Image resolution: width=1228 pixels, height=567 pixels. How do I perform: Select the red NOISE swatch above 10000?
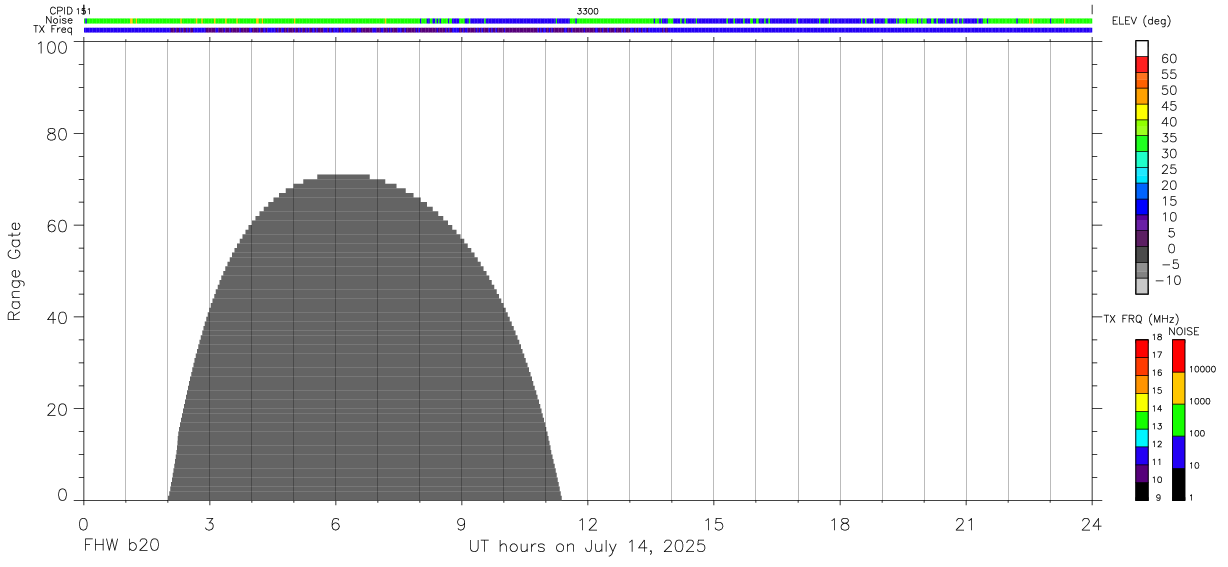tap(1178, 356)
